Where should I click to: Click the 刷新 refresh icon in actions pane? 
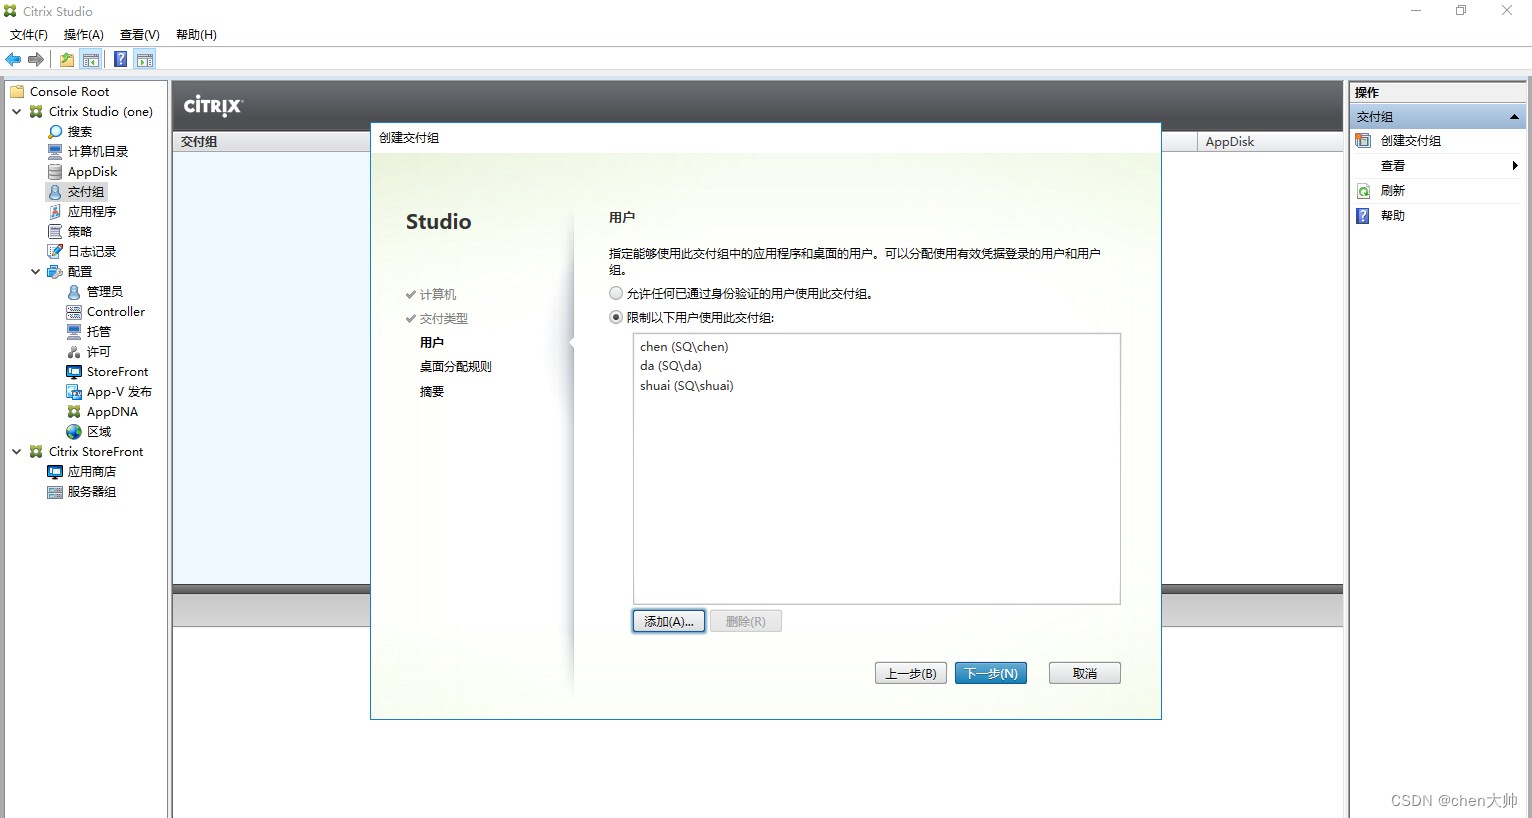click(x=1363, y=191)
